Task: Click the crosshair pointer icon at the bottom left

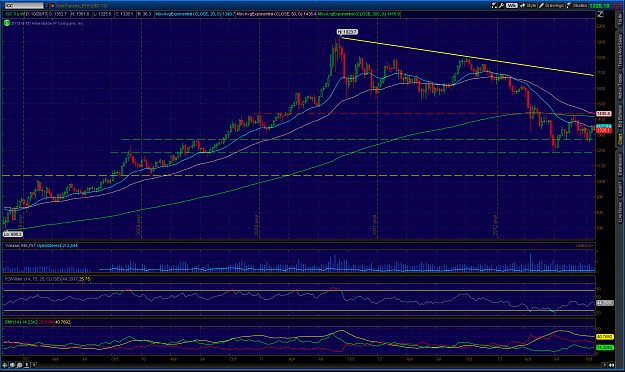Action: tap(6, 365)
